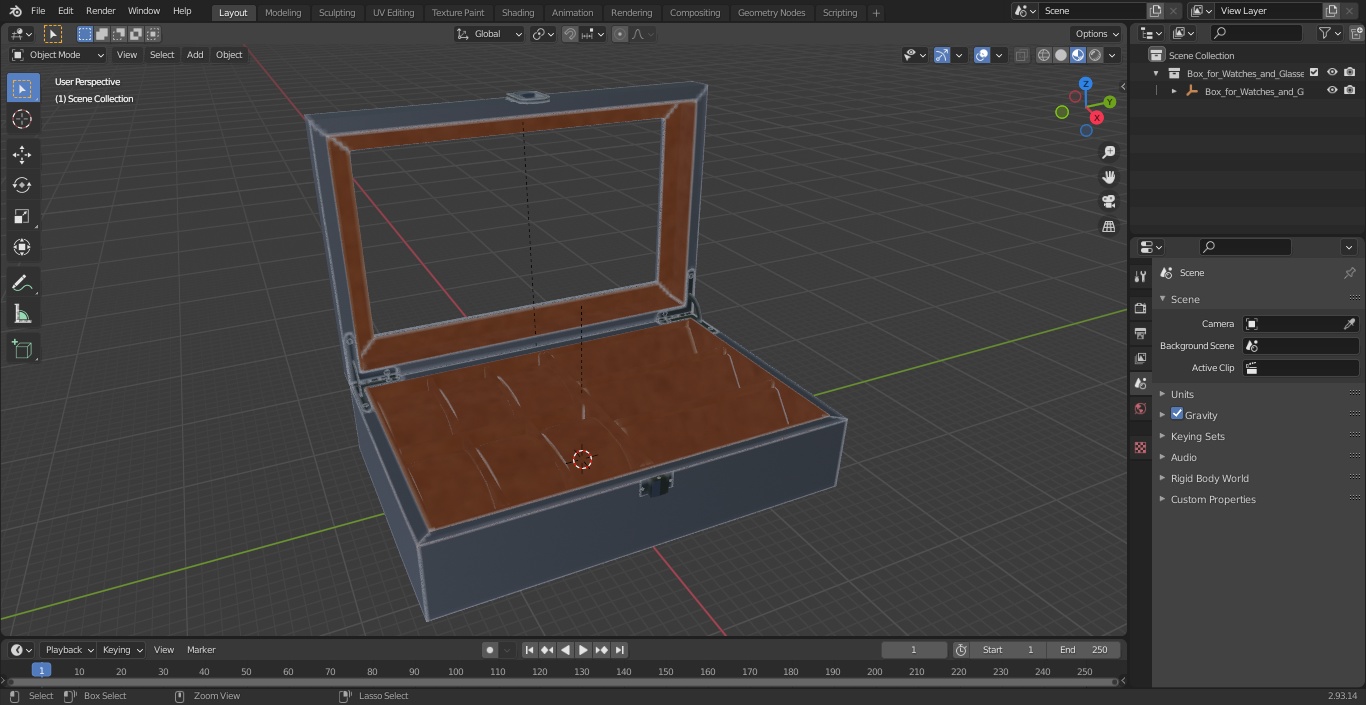1366x705 pixels.
Task: Click the tweak cursor tool icon in header
Action: coord(53,34)
